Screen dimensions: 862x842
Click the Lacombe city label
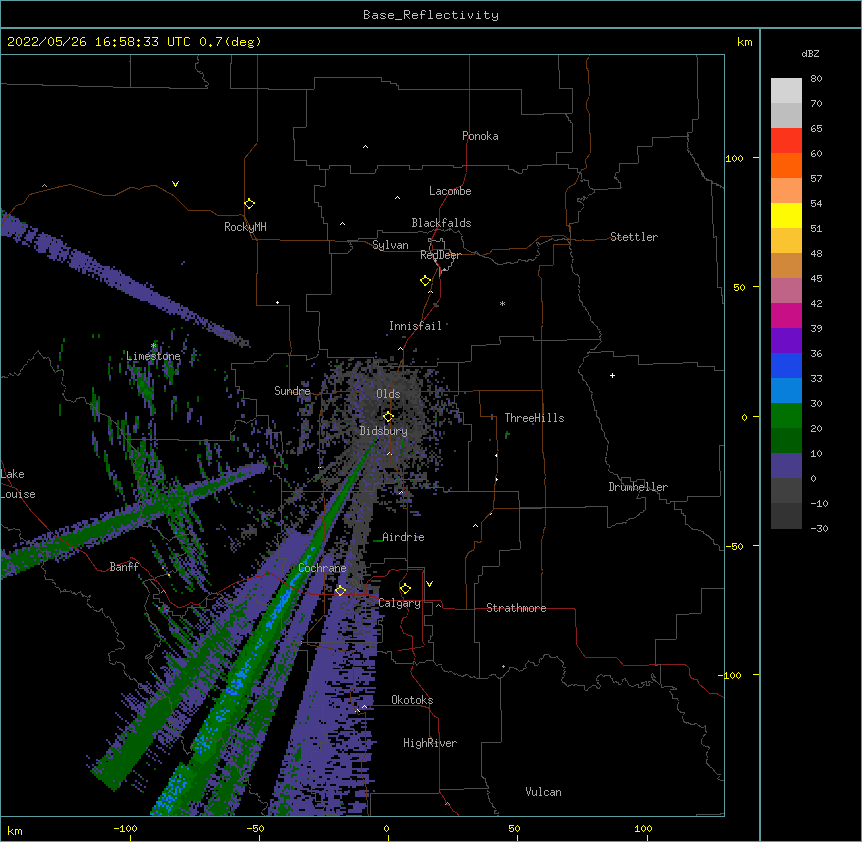coord(450,191)
